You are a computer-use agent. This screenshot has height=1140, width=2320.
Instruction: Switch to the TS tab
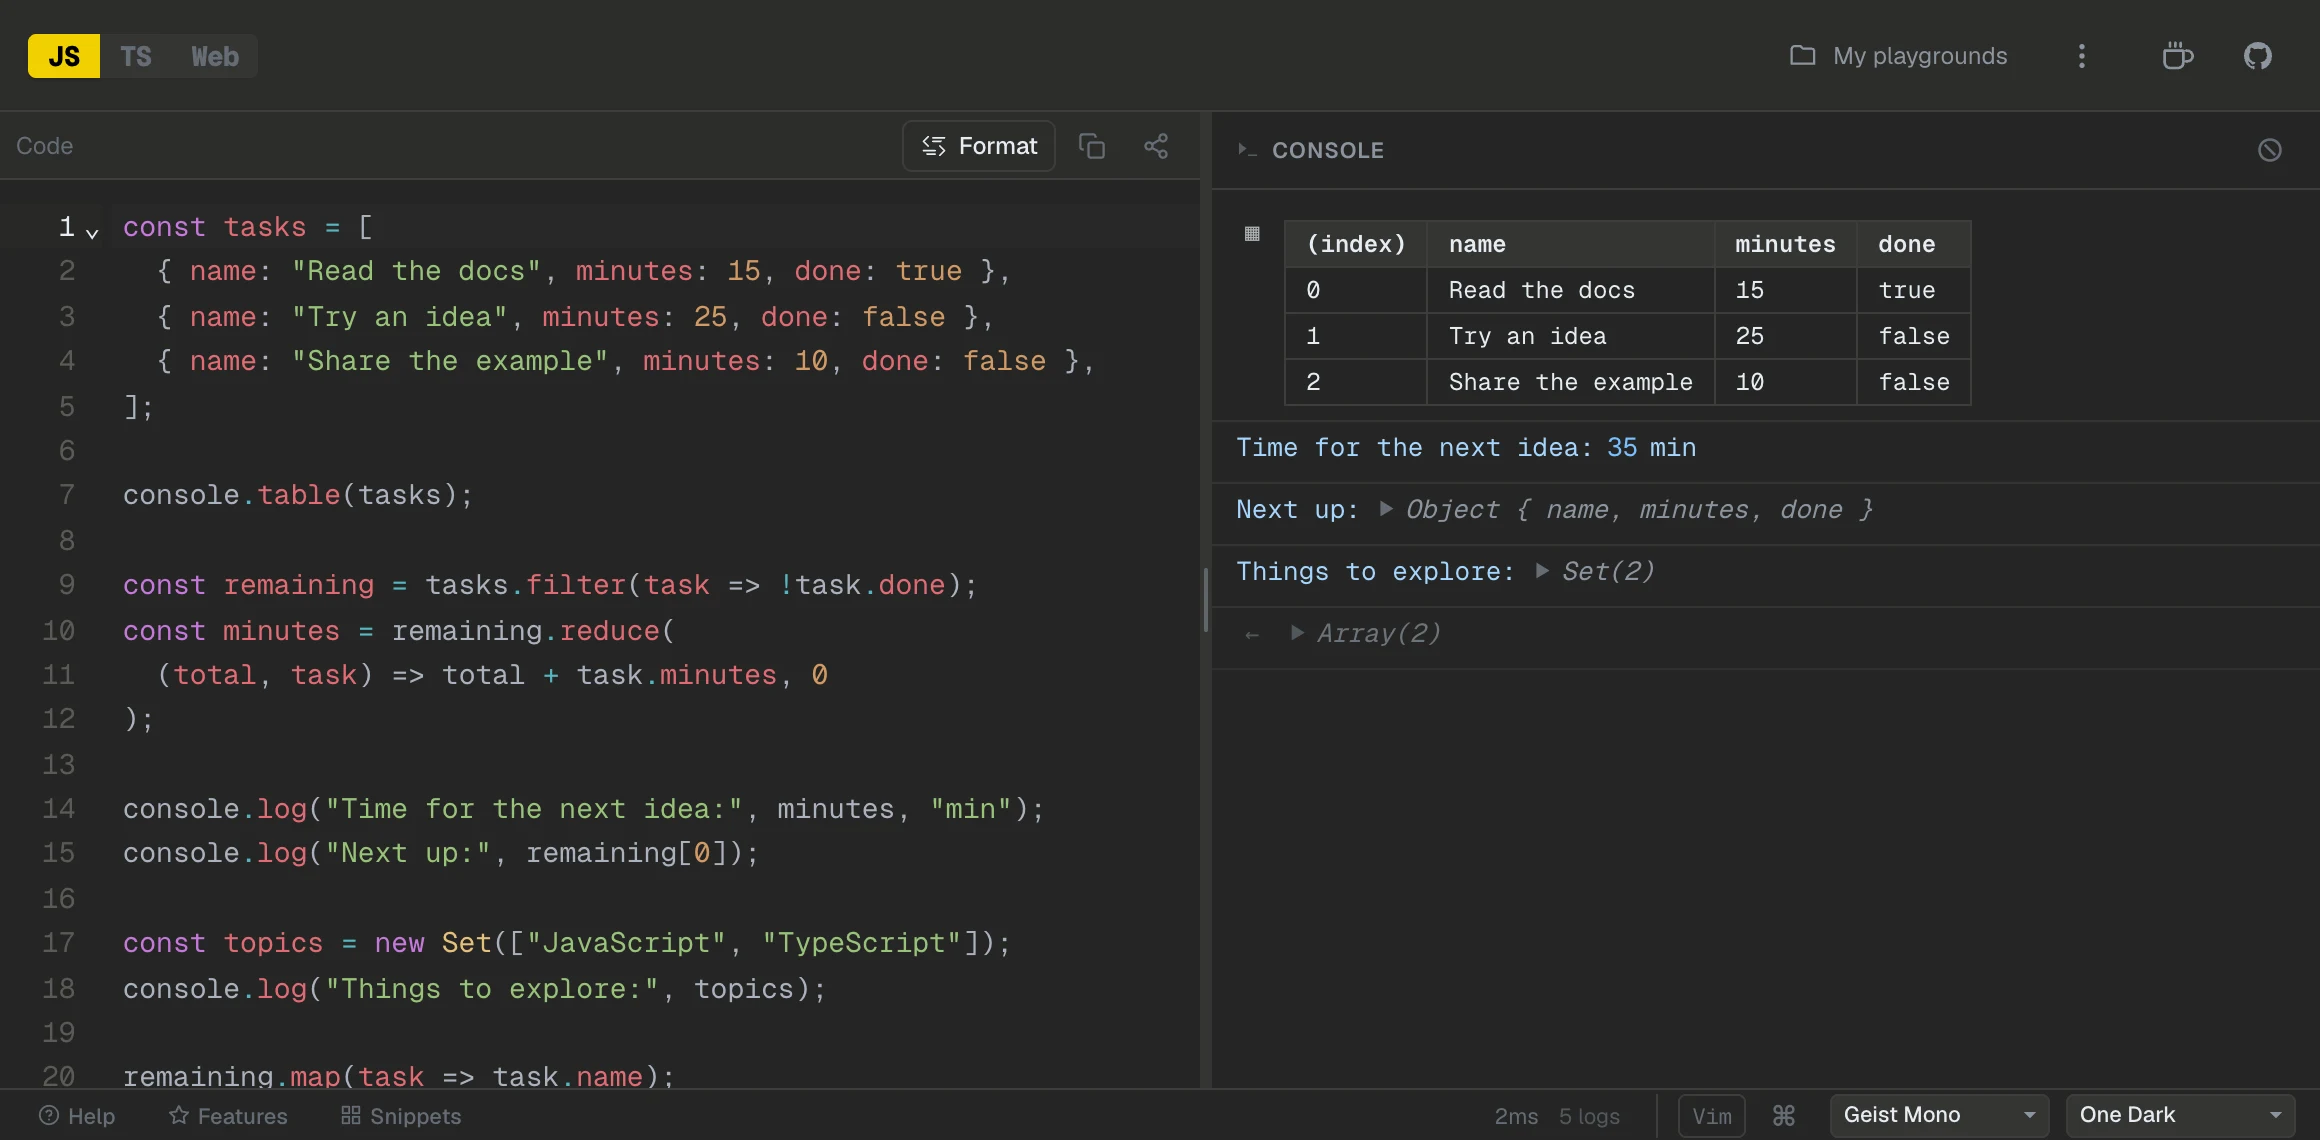(136, 56)
